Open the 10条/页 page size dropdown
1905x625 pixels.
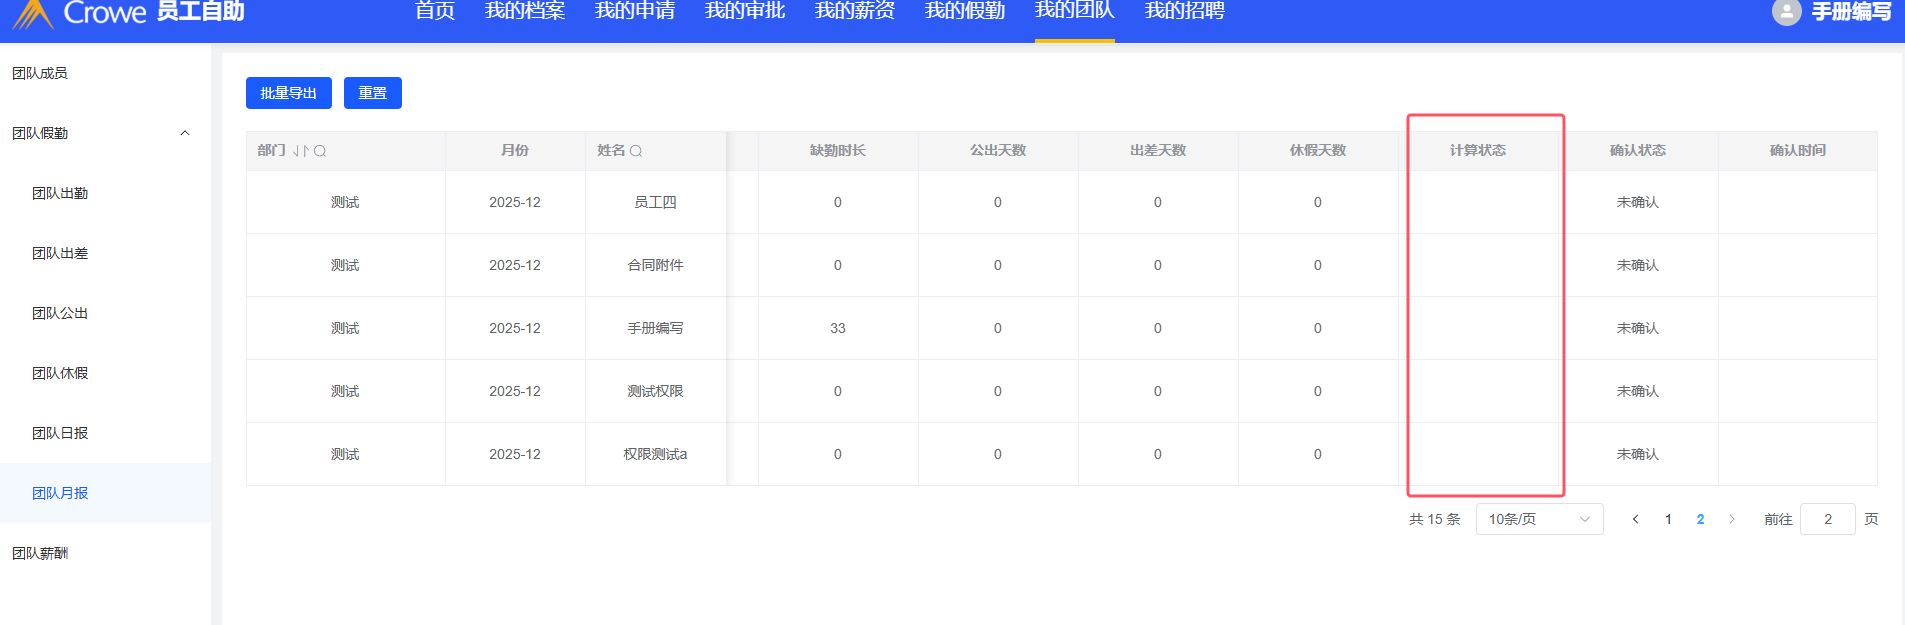point(1539,519)
